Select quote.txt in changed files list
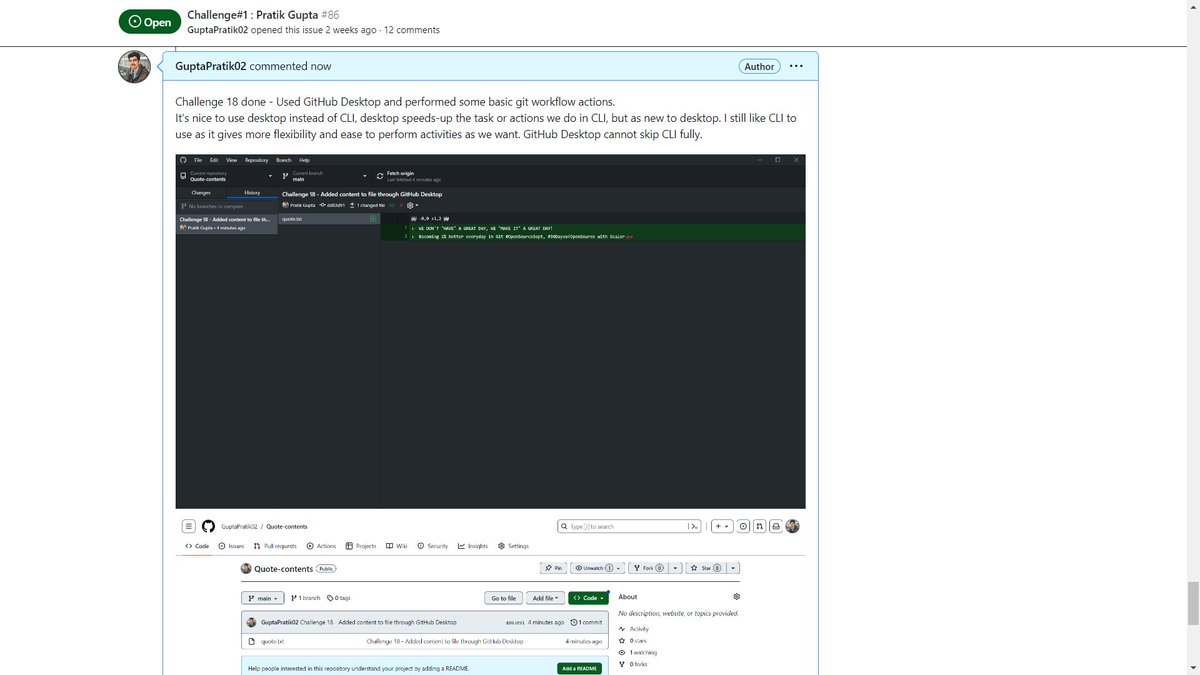Image resolution: width=1200 pixels, height=675 pixels. pos(328,218)
